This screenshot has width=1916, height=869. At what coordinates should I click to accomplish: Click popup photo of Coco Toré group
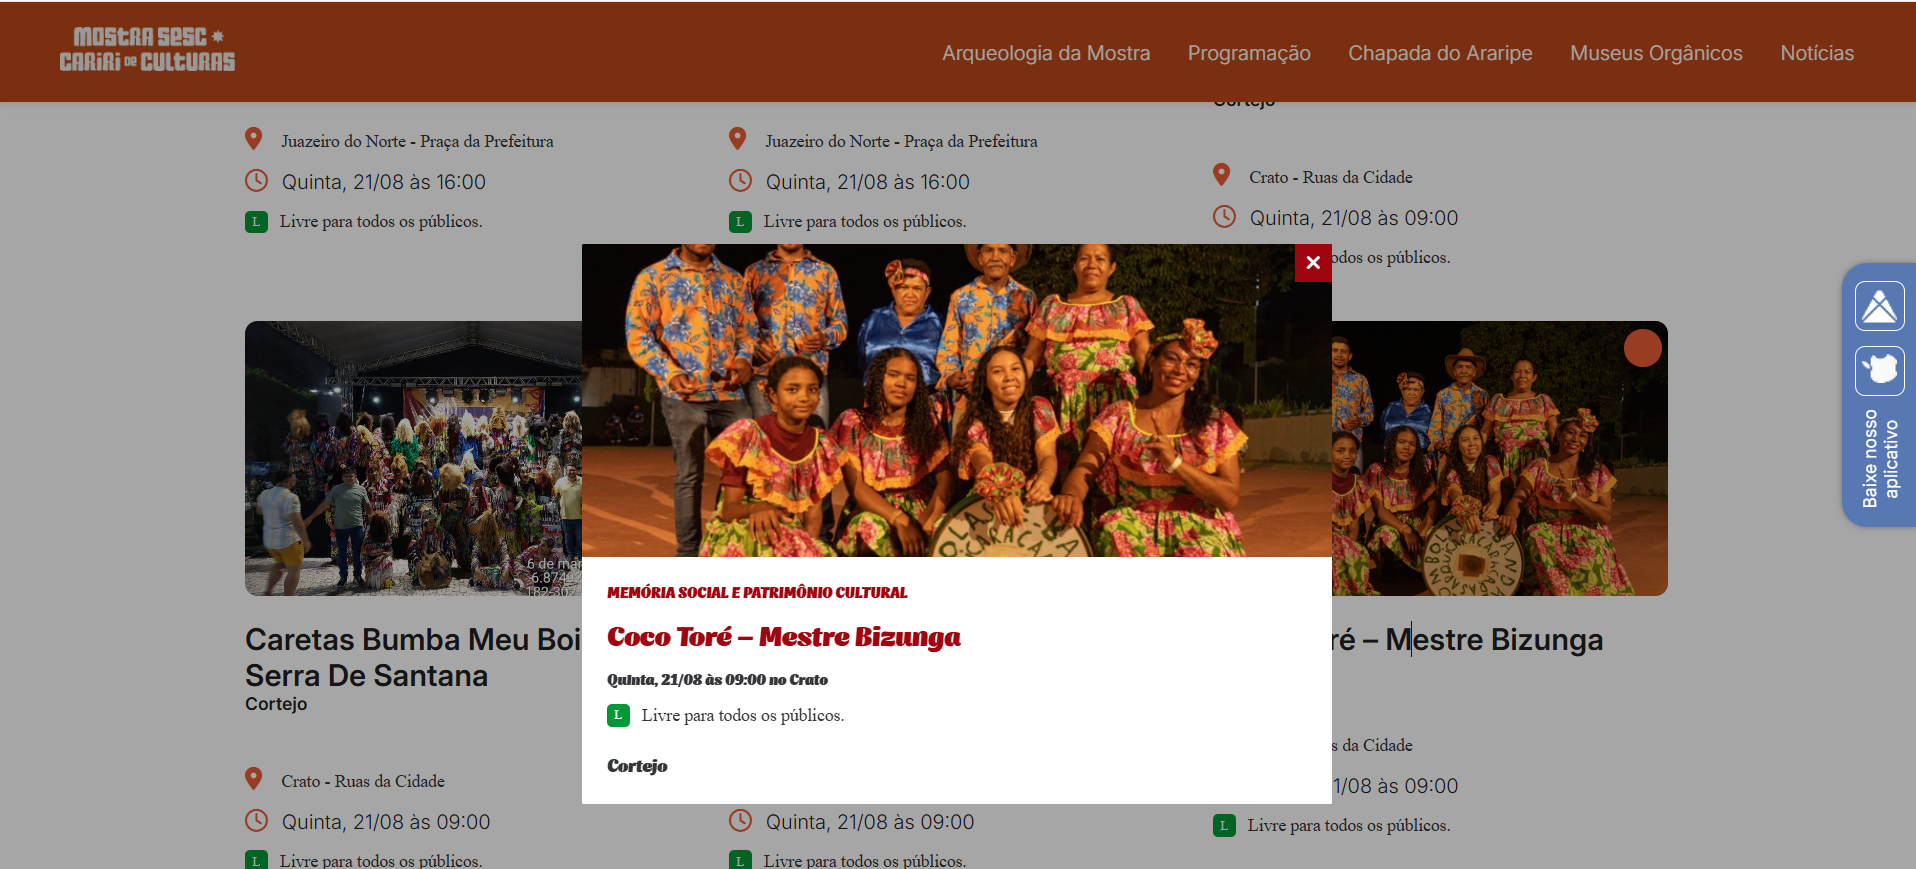coord(957,400)
